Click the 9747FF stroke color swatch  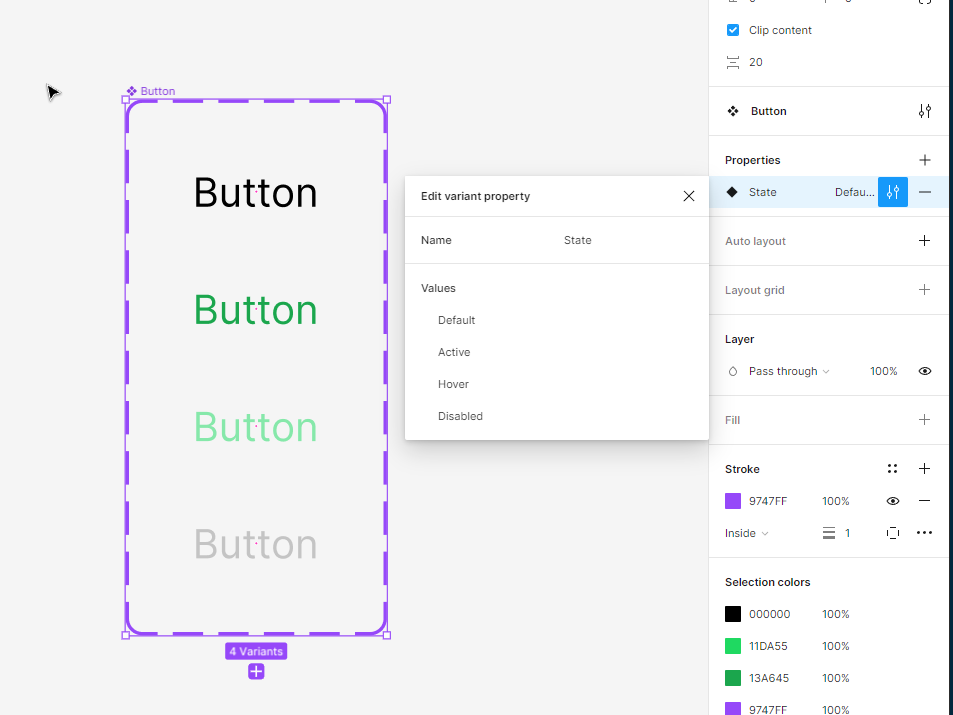tap(733, 501)
